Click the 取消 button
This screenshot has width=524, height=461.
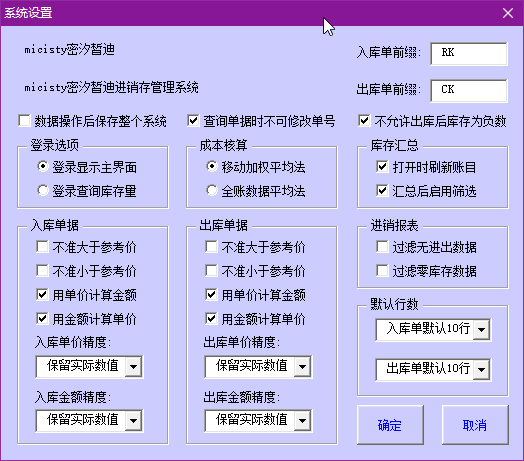[475, 425]
